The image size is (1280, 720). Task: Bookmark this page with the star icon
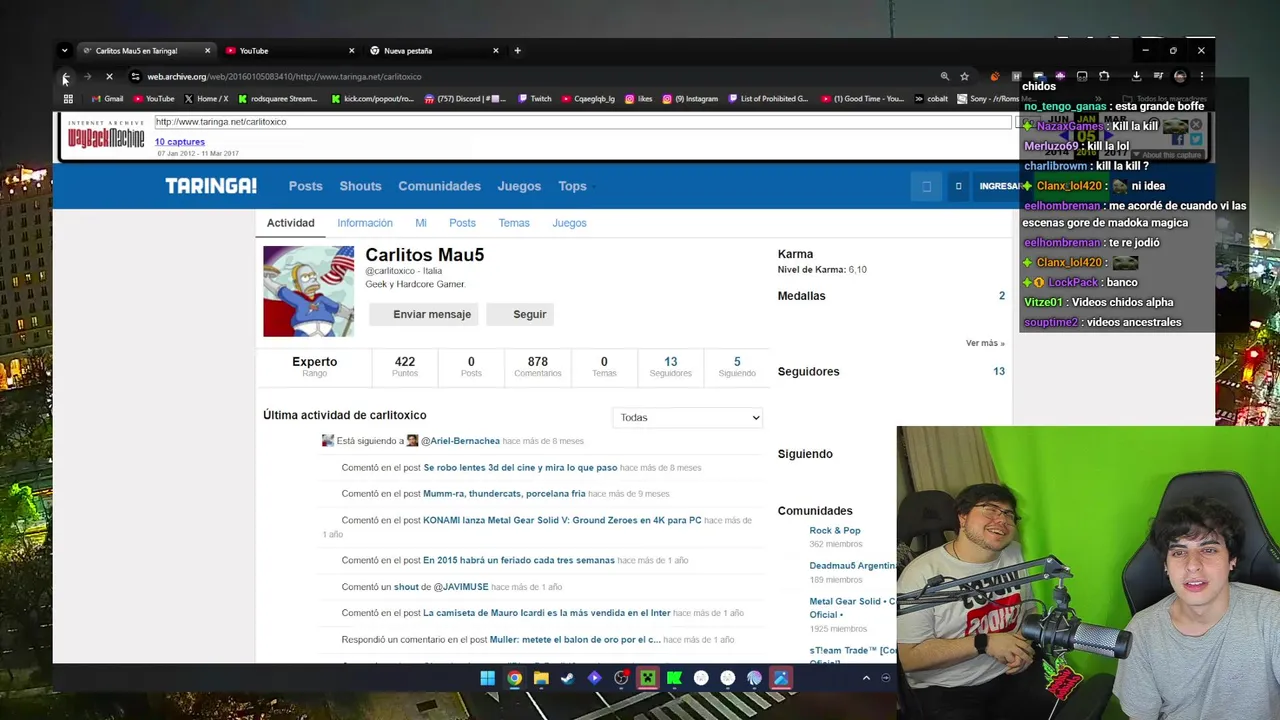point(964,76)
